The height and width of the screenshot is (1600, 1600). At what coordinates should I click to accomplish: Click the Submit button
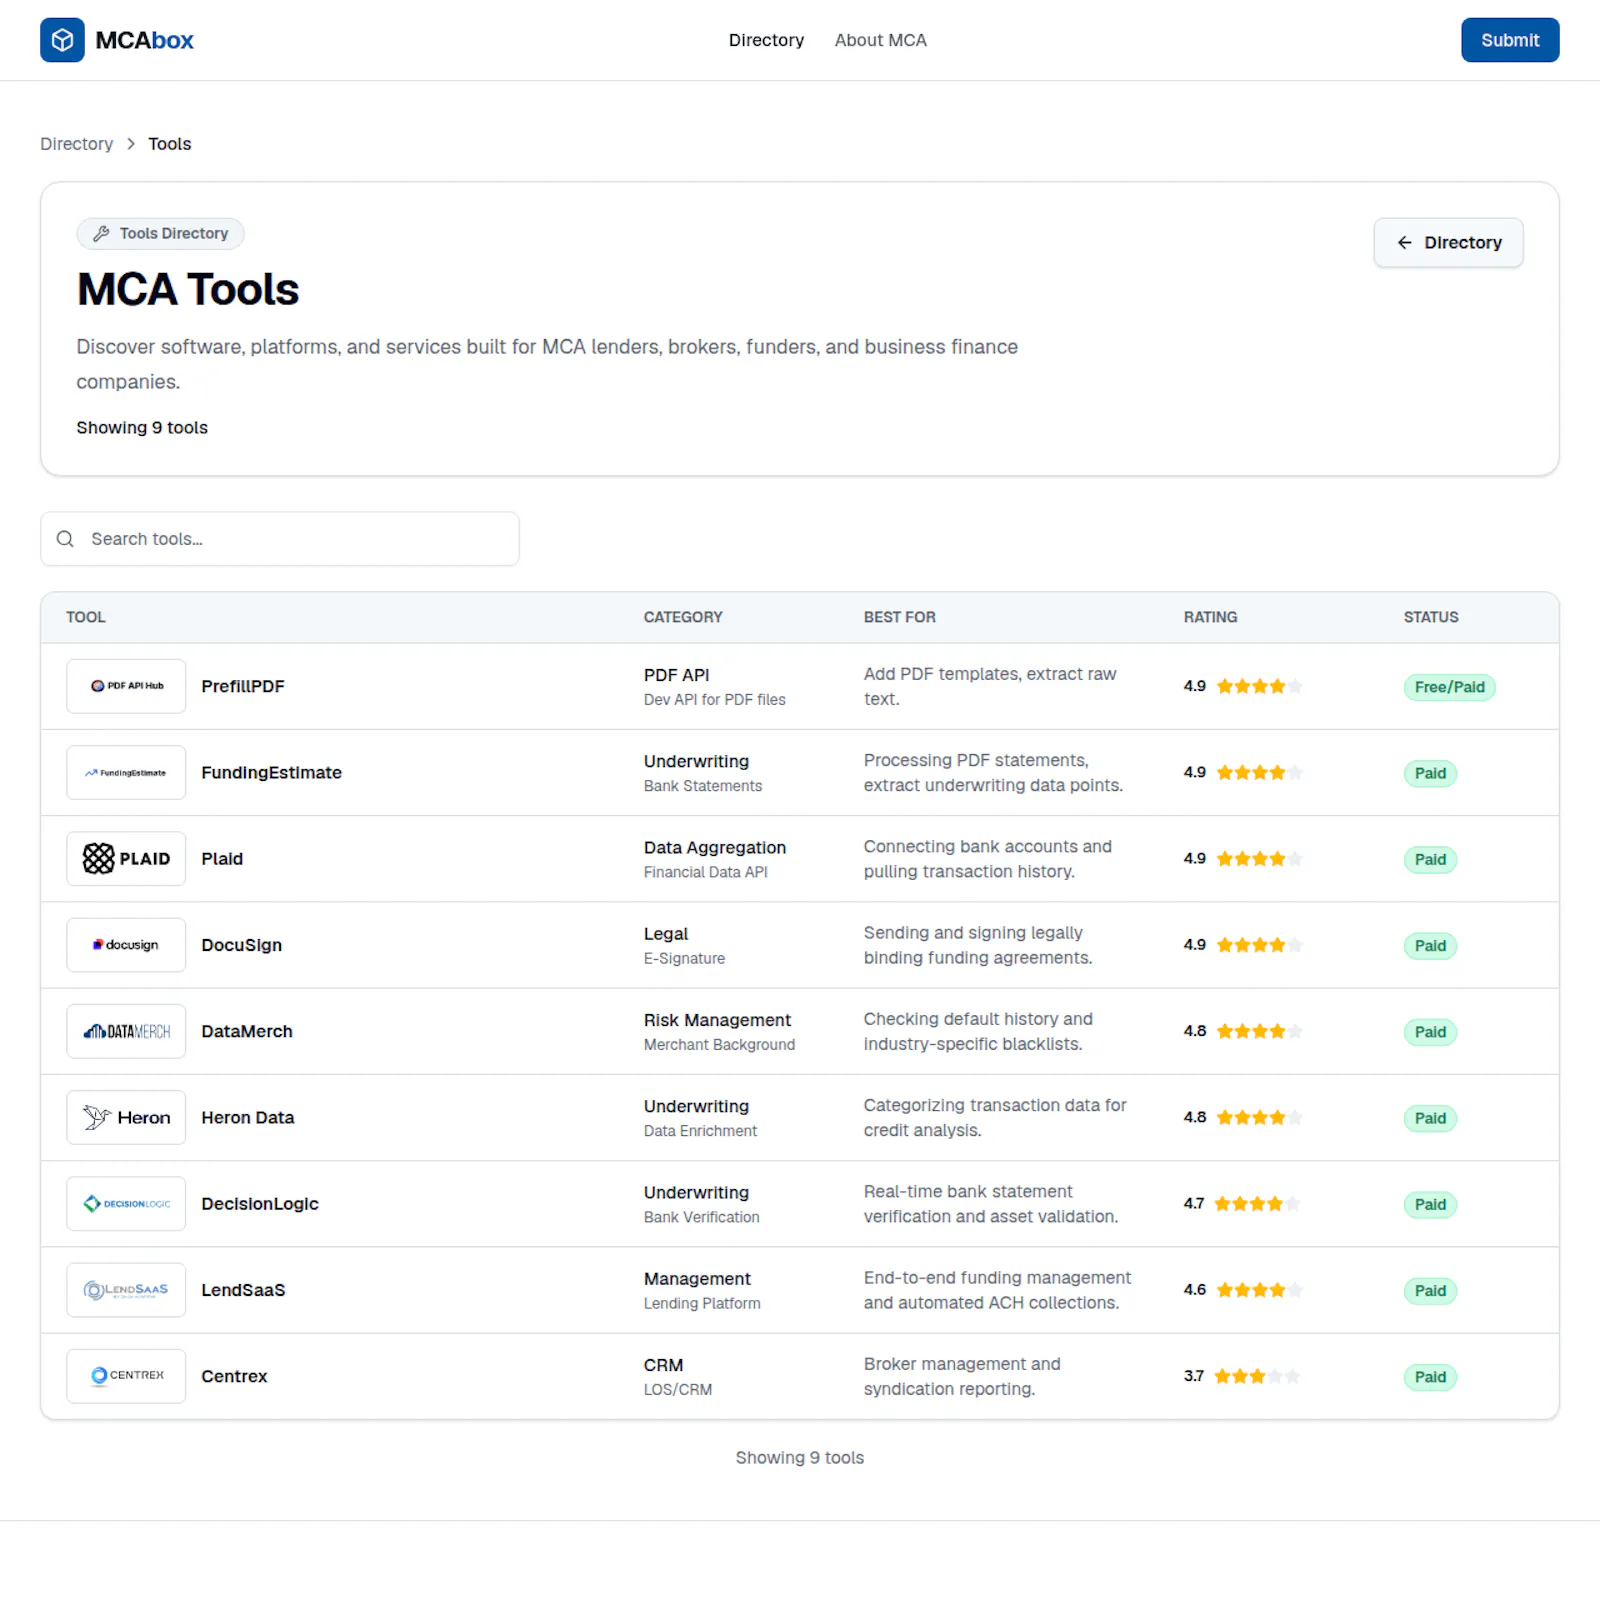pos(1510,40)
